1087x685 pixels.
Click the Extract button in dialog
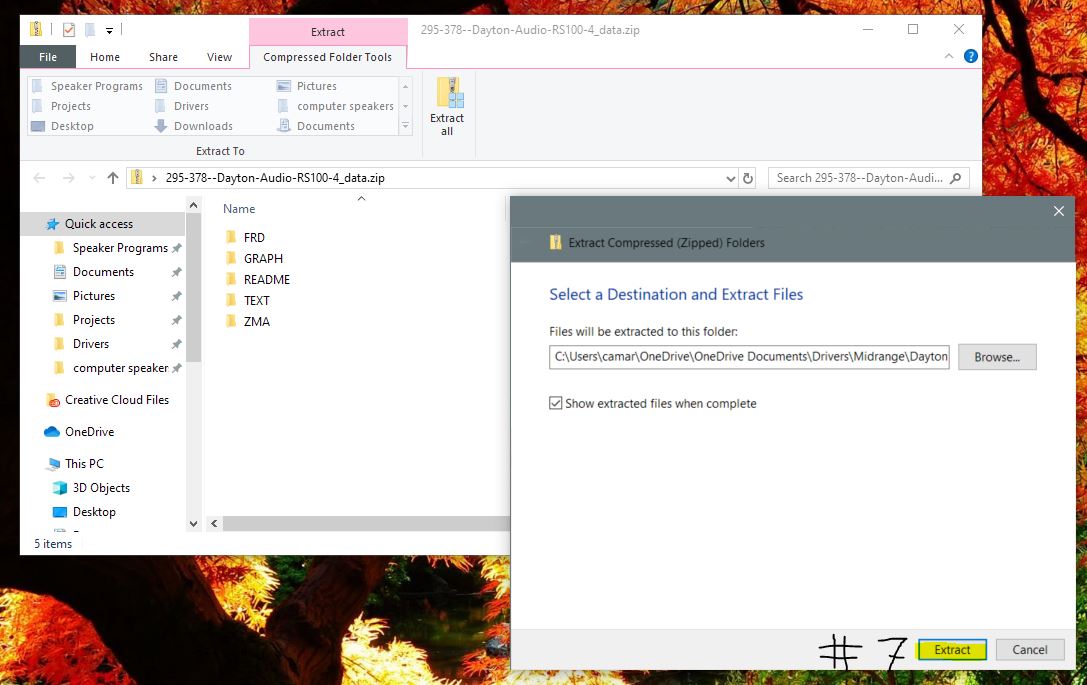[x=952, y=650]
